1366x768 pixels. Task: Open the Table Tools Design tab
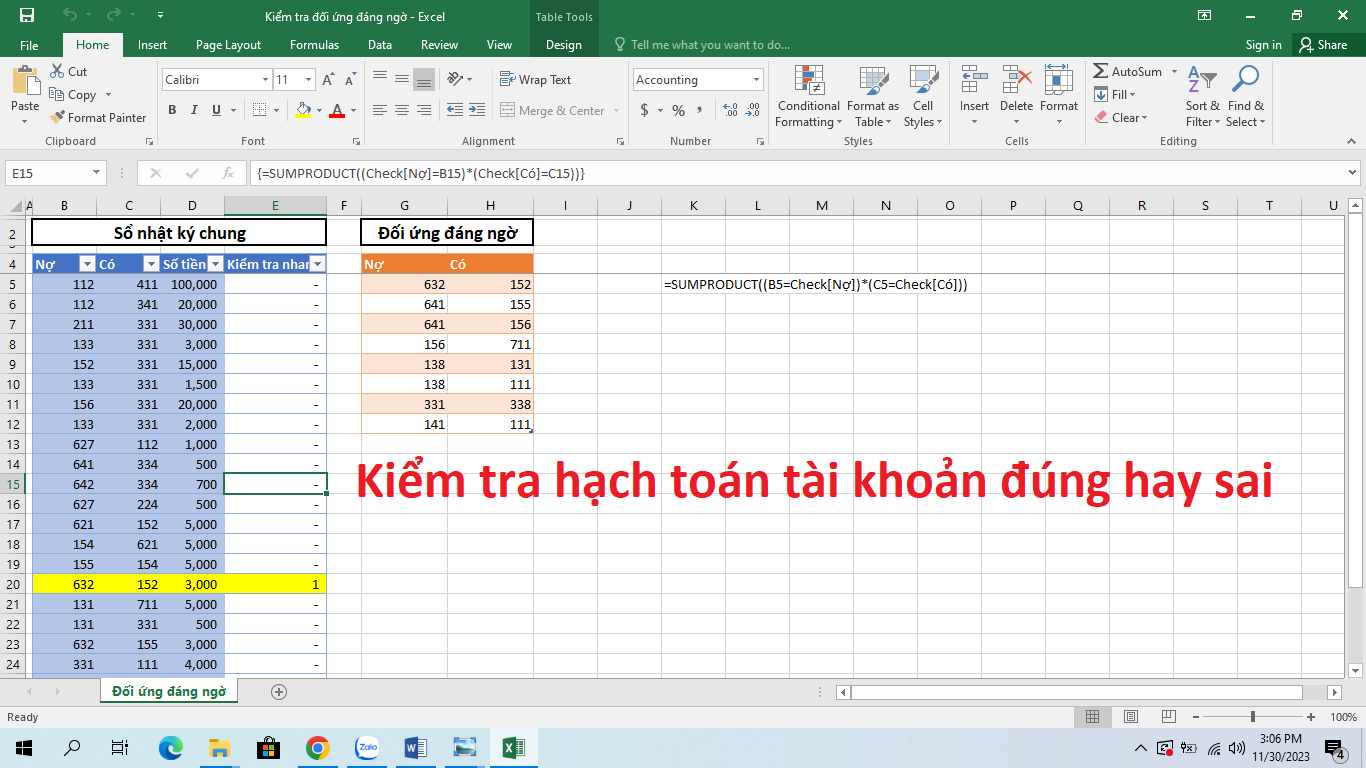[563, 44]
